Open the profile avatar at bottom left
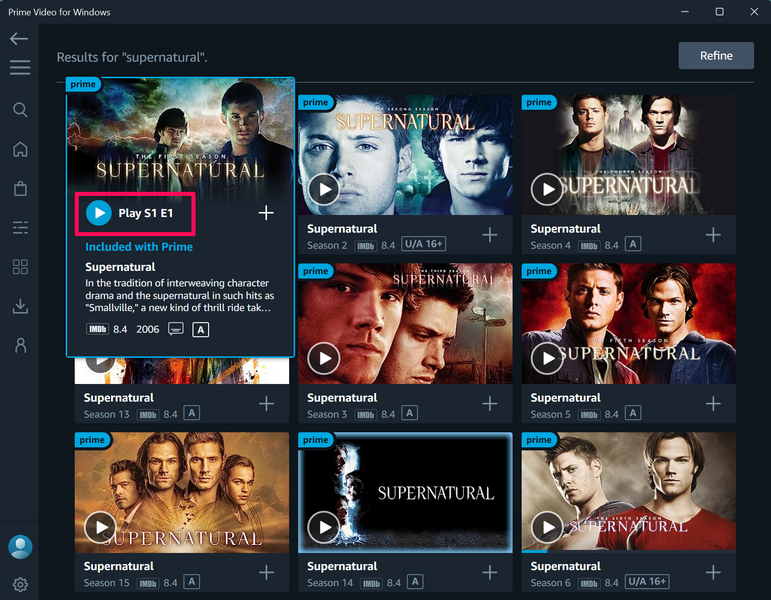Viewport: 771px width, 600px height. pos(20,546)
